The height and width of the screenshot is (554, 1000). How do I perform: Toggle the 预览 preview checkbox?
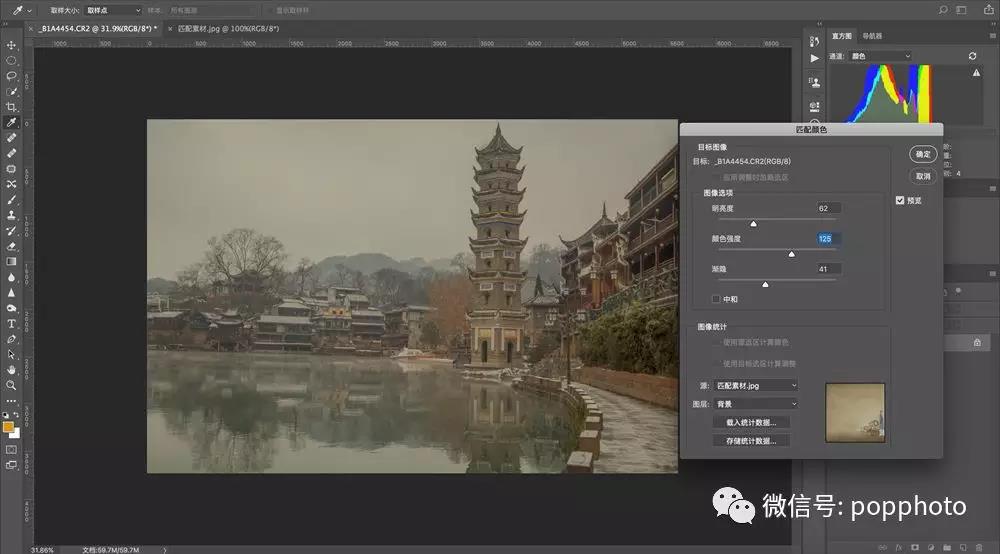900,200
